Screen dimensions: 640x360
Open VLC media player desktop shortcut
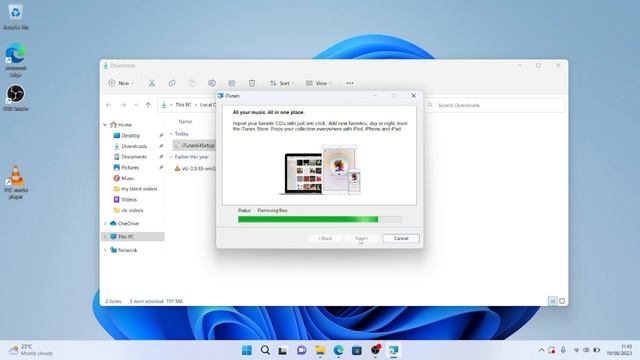click(x=16, y=182)
